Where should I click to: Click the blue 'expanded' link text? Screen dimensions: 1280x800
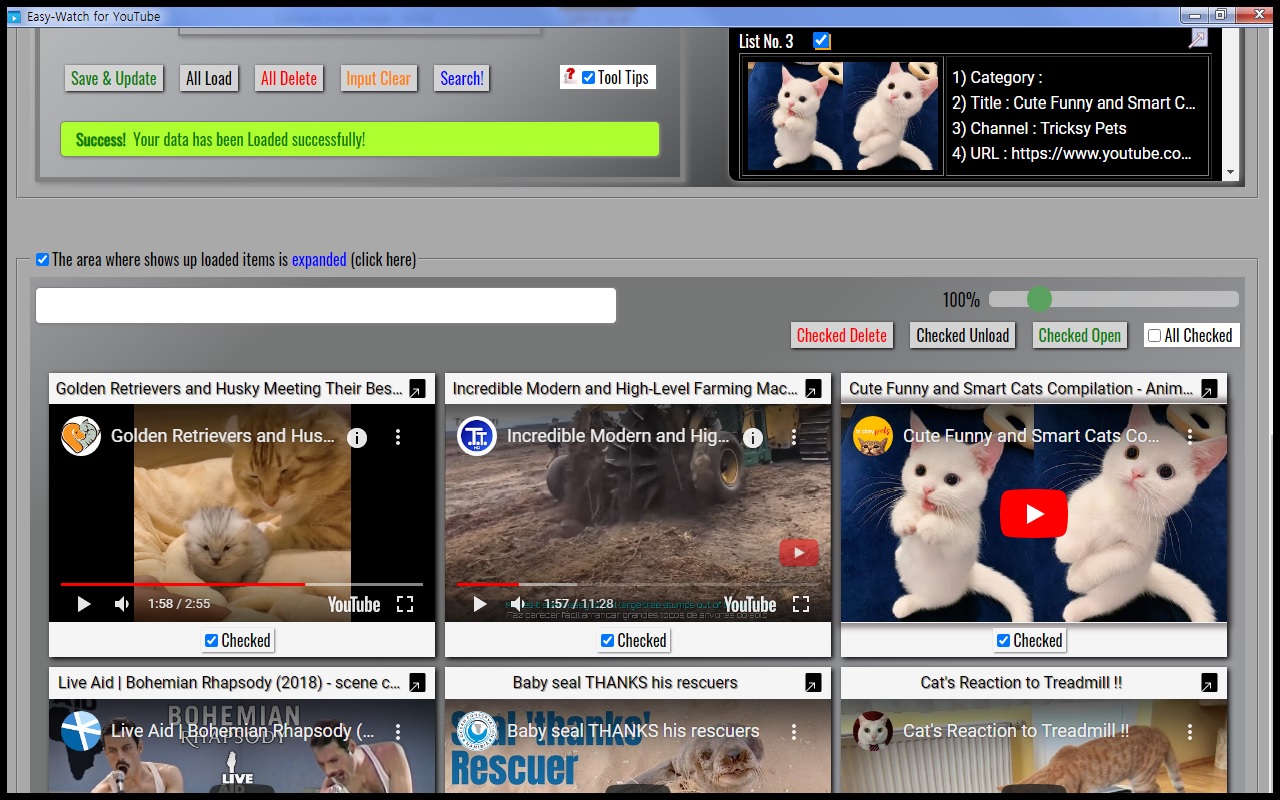319,260
